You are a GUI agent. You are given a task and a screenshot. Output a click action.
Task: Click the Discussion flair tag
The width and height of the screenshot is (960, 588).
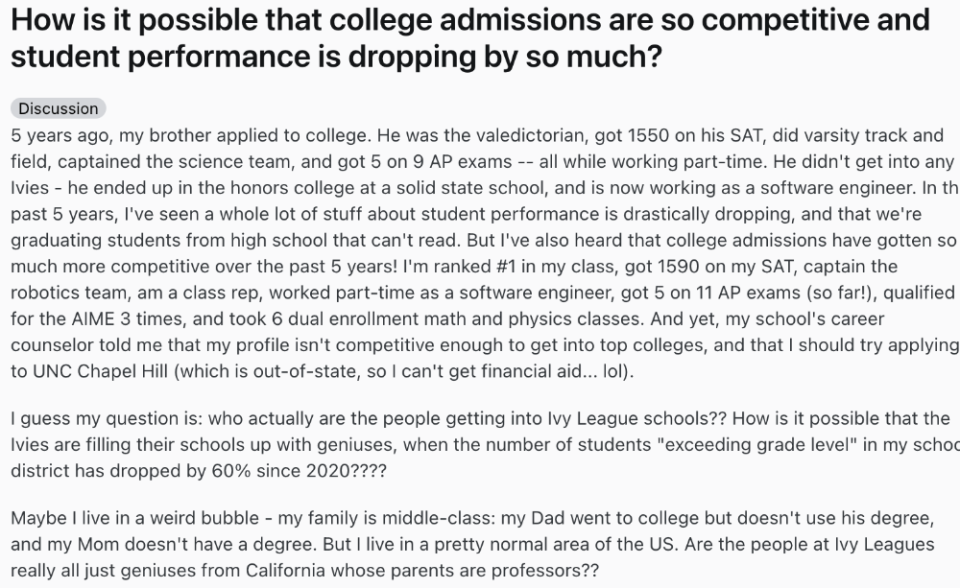click(58, 108)
